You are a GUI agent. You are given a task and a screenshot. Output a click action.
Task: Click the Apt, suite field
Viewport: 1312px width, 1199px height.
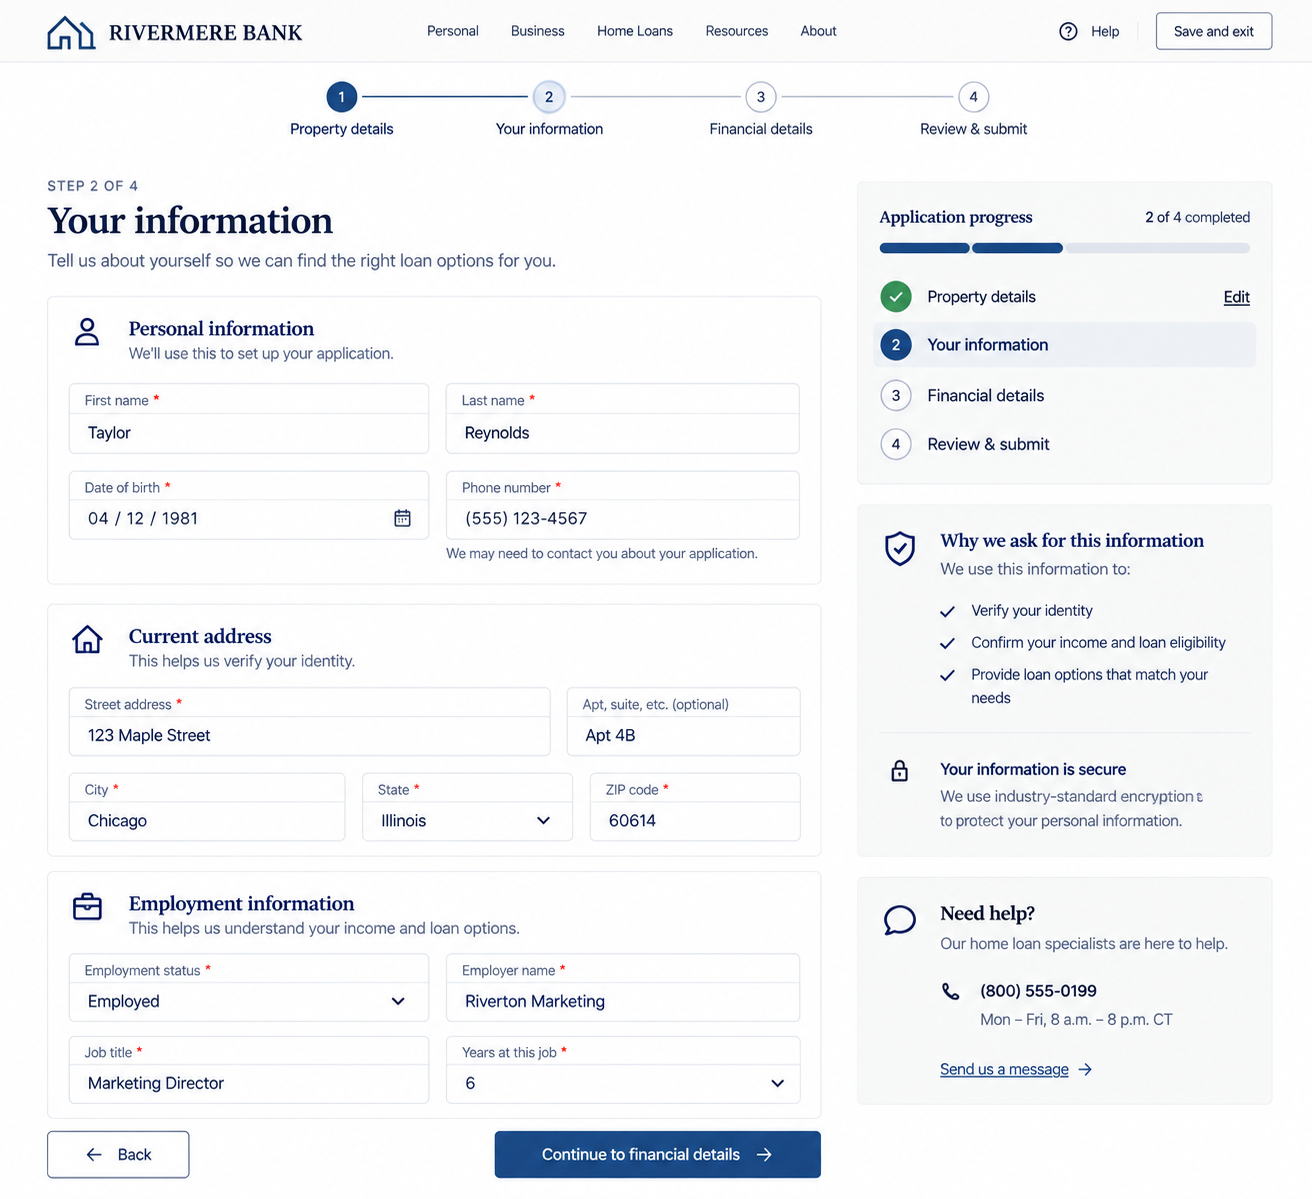tap(684, 722)
